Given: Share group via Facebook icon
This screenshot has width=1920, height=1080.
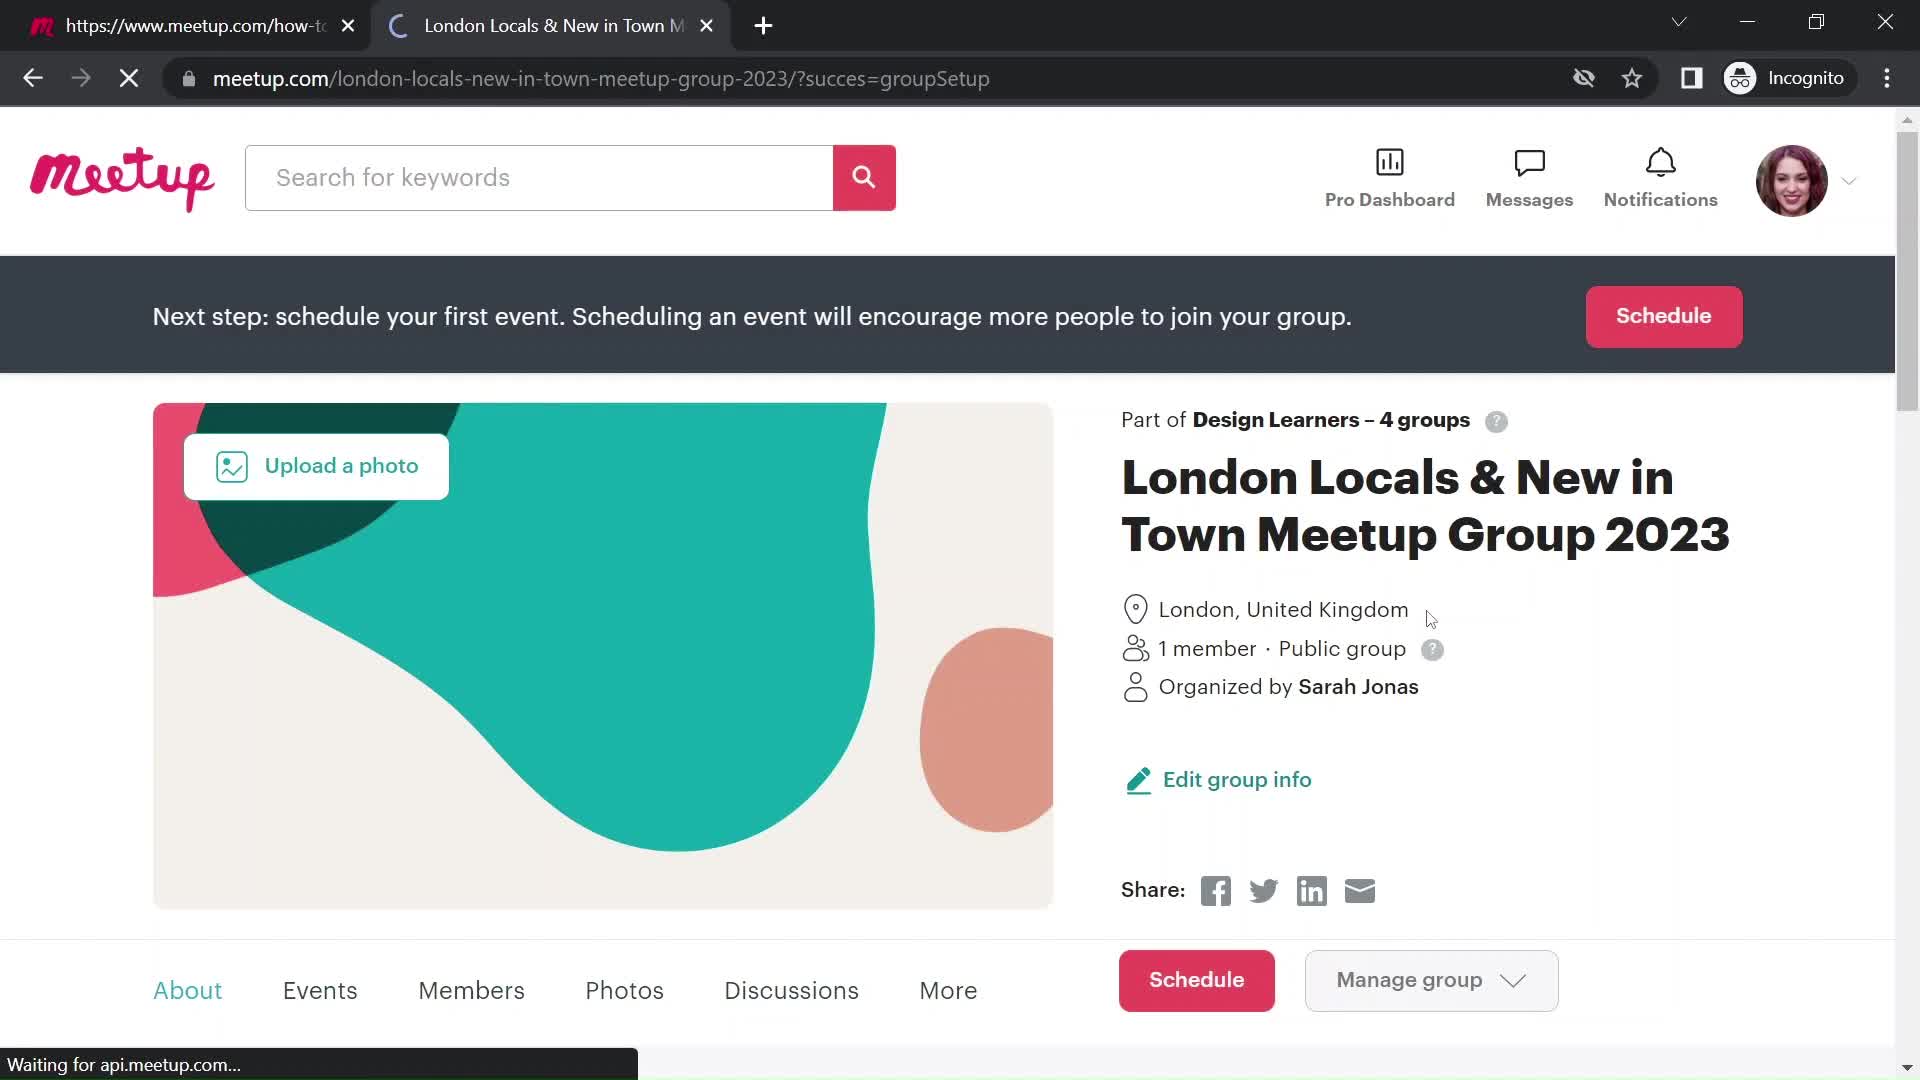Looking at the screenshot, I should tap(1213, 890).
